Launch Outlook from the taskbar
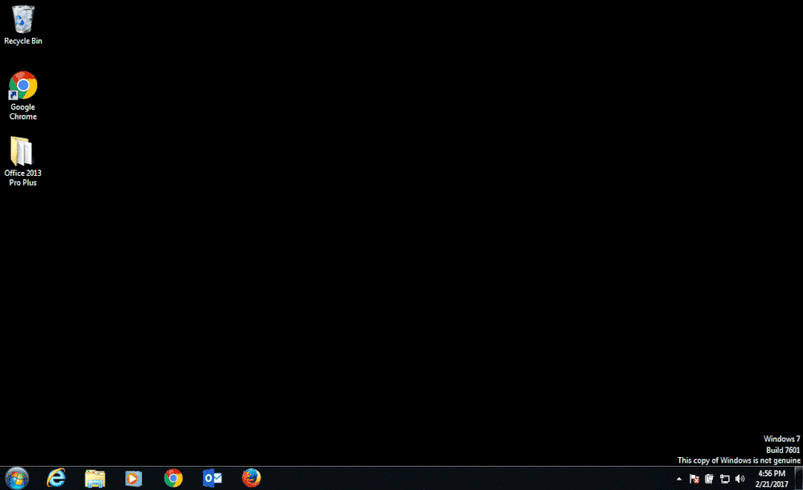The height and width of the screenshot is (490, 803). 212,478
